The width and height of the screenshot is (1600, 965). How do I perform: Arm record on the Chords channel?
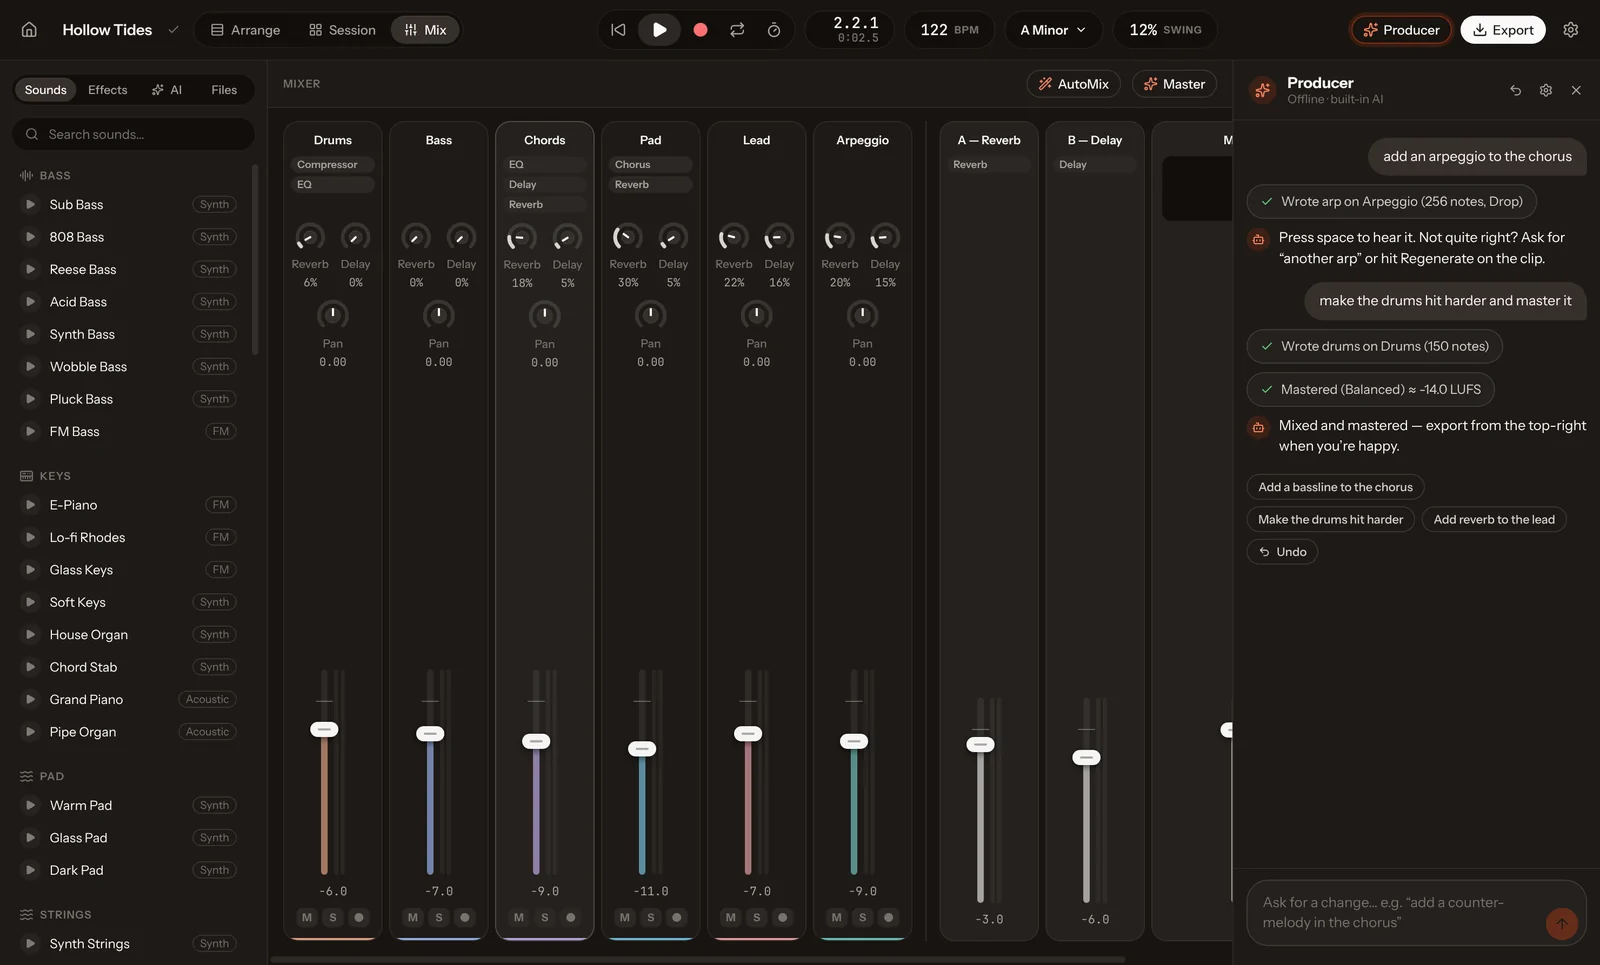click(571, 917)
